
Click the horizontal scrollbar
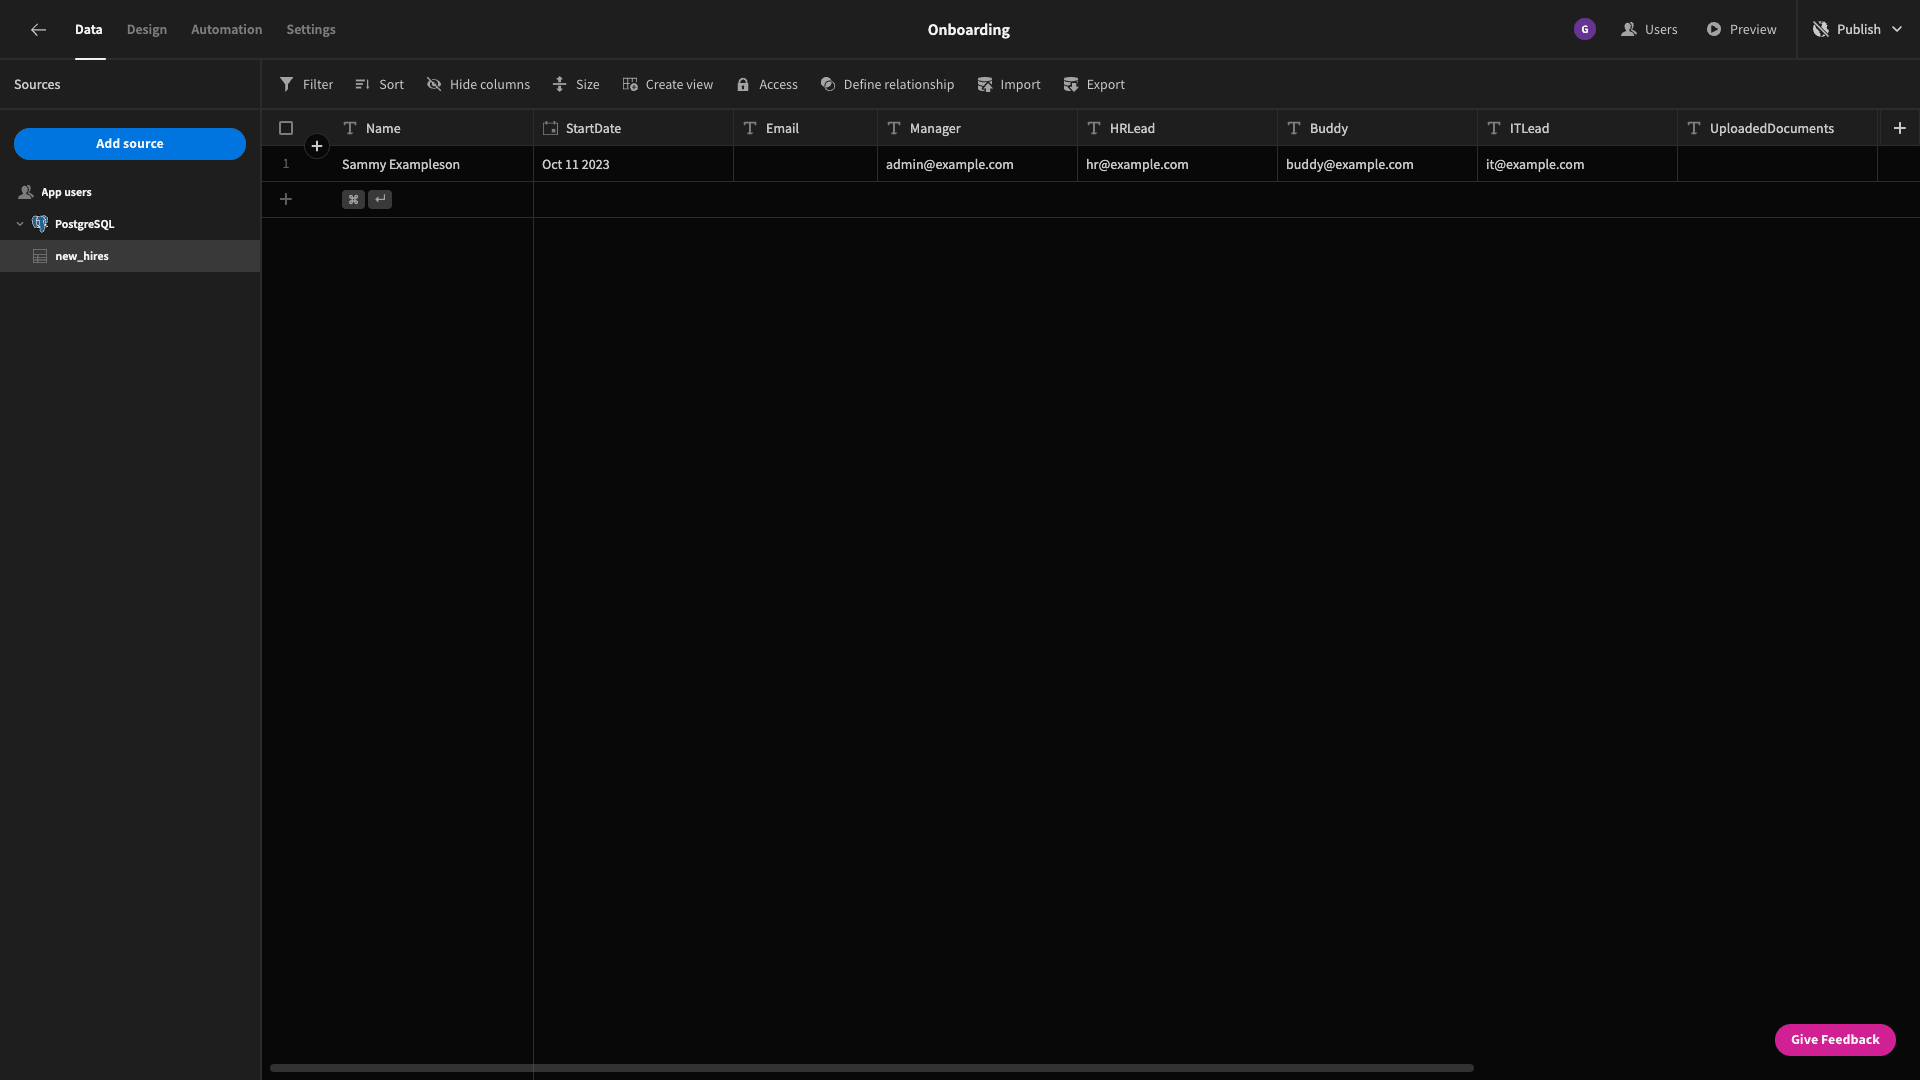[x=872, y=1068]
